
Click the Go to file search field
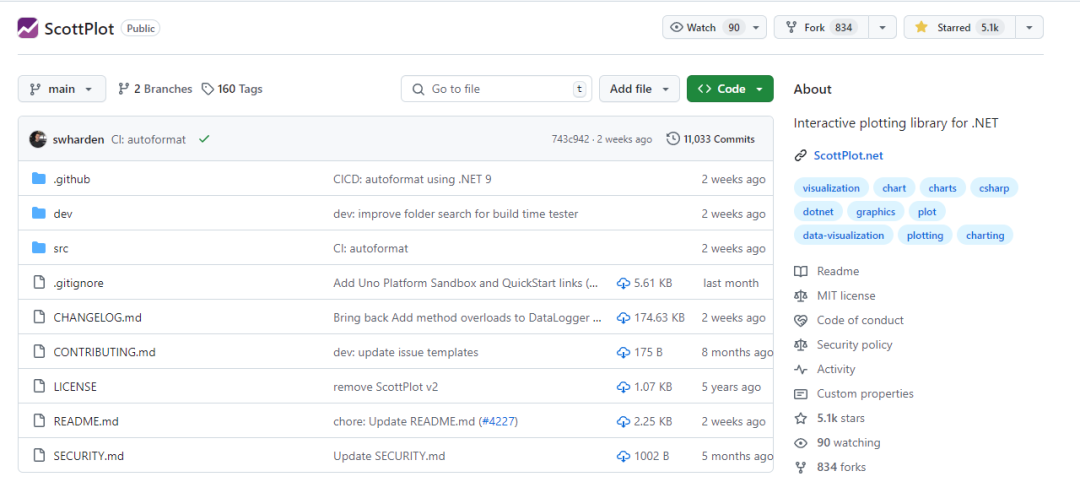(x=496, y=89)
